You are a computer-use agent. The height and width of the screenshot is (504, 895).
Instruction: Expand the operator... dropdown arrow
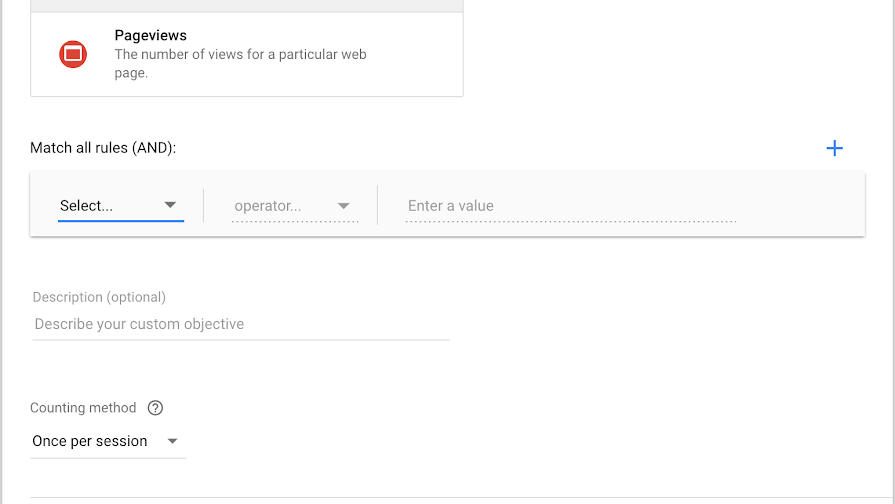344,206
